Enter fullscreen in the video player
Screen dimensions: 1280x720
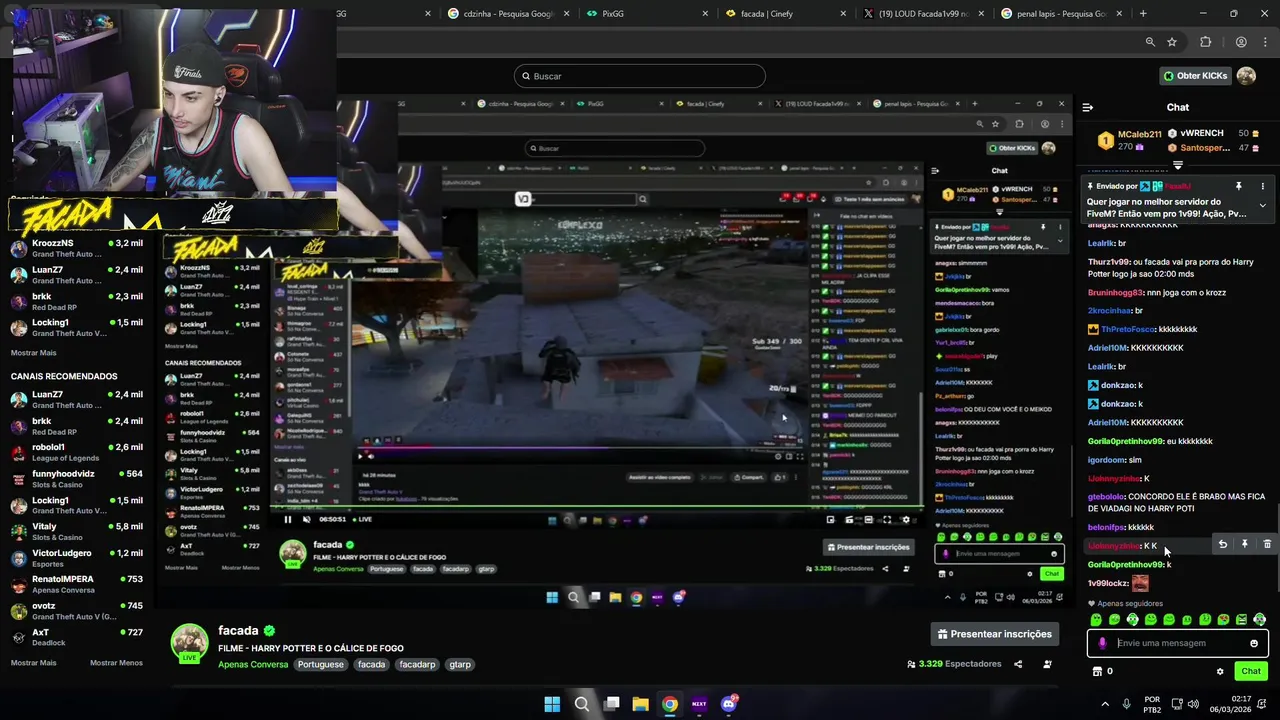click(887, 519)
